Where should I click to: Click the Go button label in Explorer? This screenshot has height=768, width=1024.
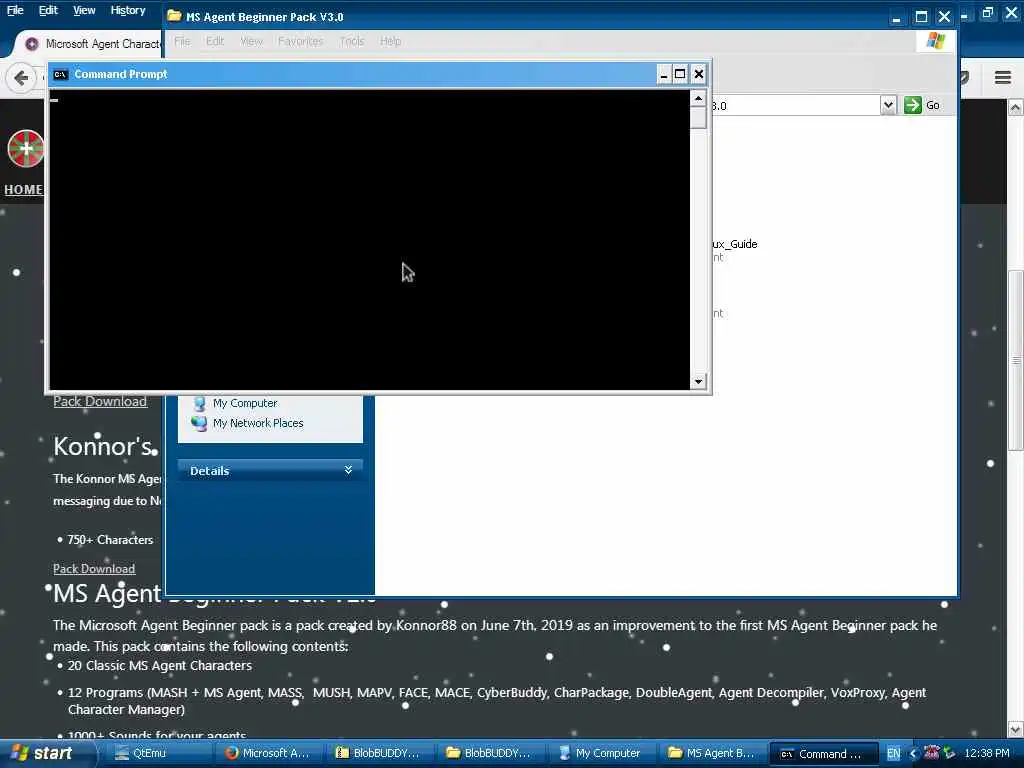pos(933,105)
